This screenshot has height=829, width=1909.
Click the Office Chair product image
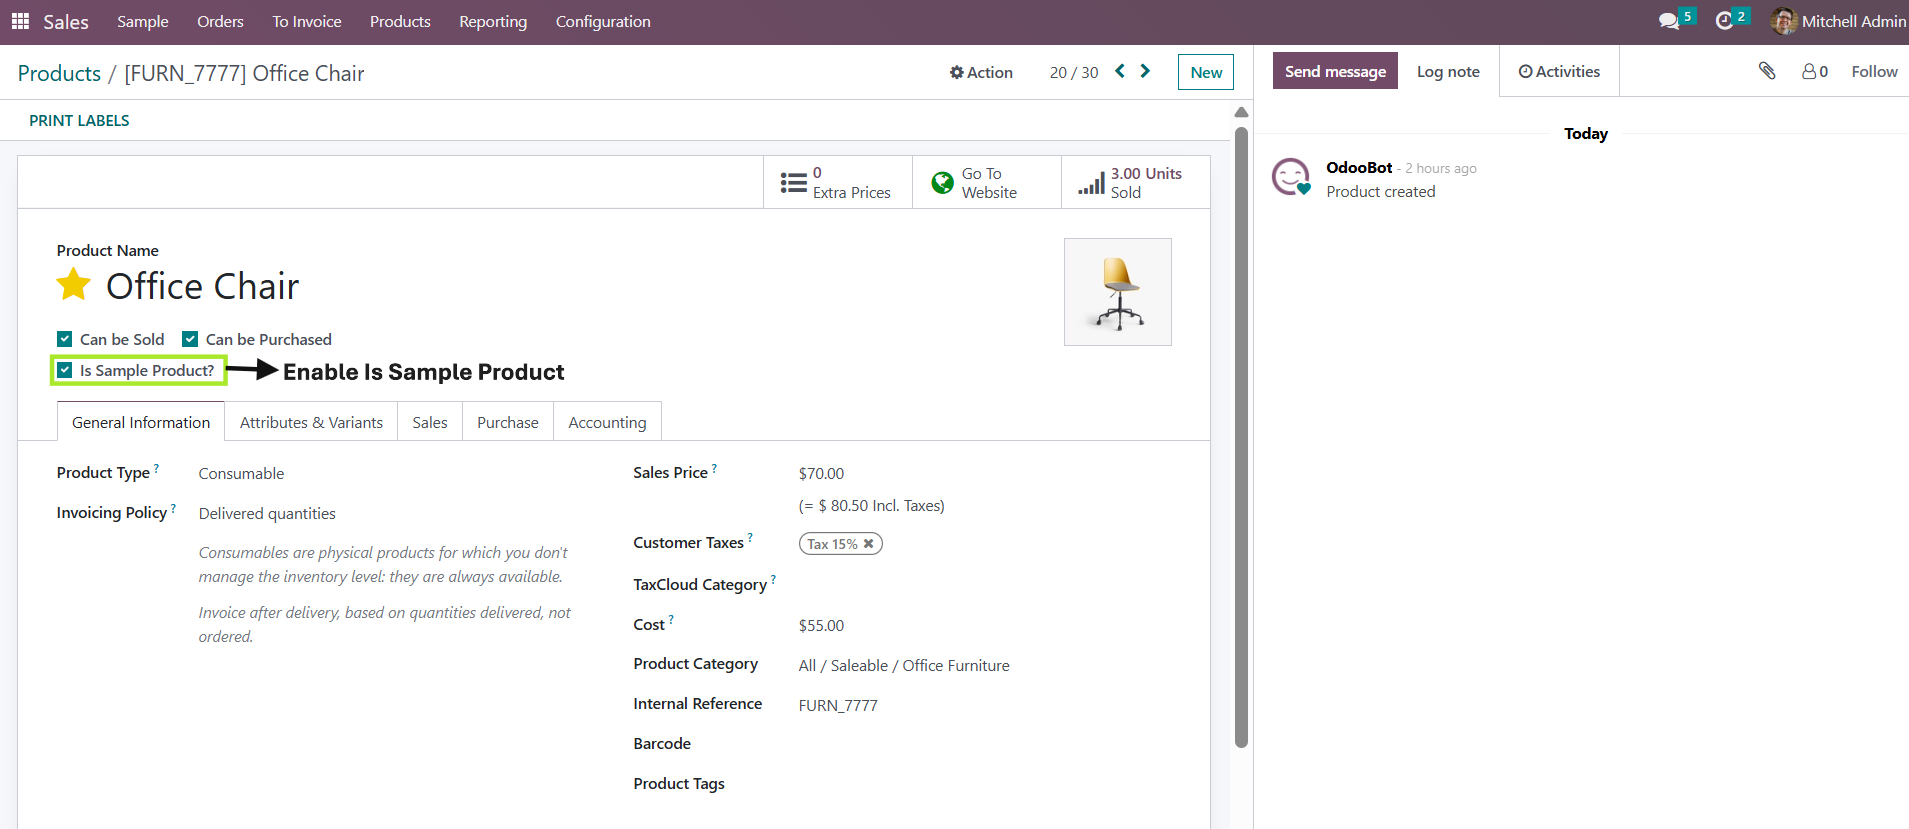pyautogui.click(x=1118, y=292)
